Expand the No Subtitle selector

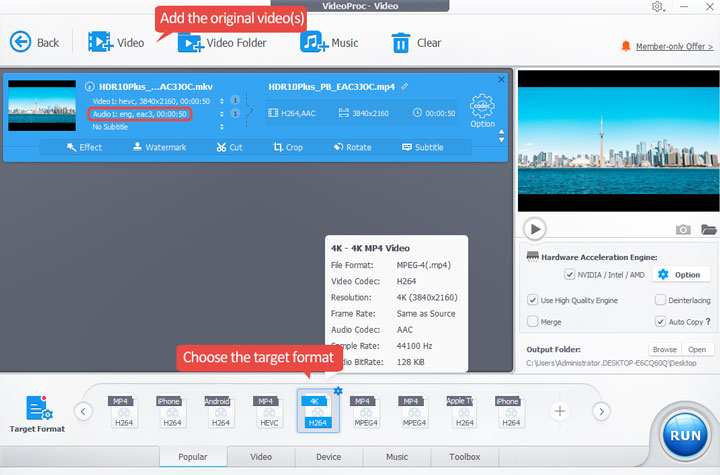click(x=222, y=126)
